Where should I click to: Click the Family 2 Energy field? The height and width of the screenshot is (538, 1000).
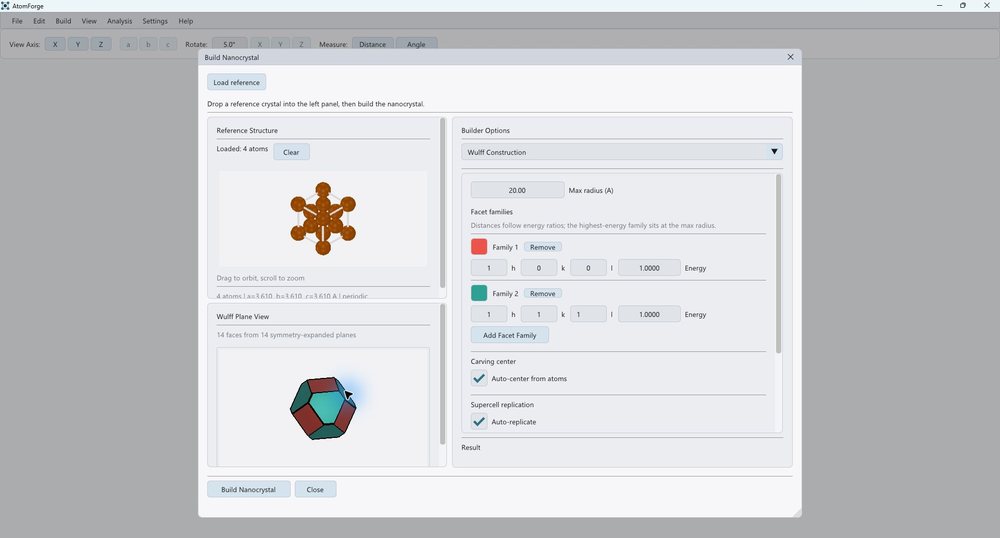[649, 314]
